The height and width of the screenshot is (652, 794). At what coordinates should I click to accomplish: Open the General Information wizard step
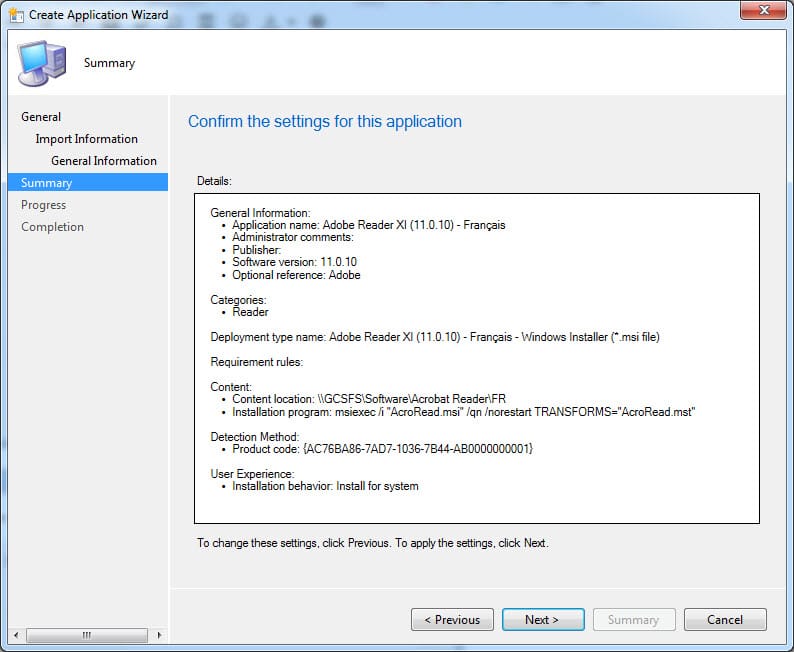pyautogui.click(x=104, y=161)
